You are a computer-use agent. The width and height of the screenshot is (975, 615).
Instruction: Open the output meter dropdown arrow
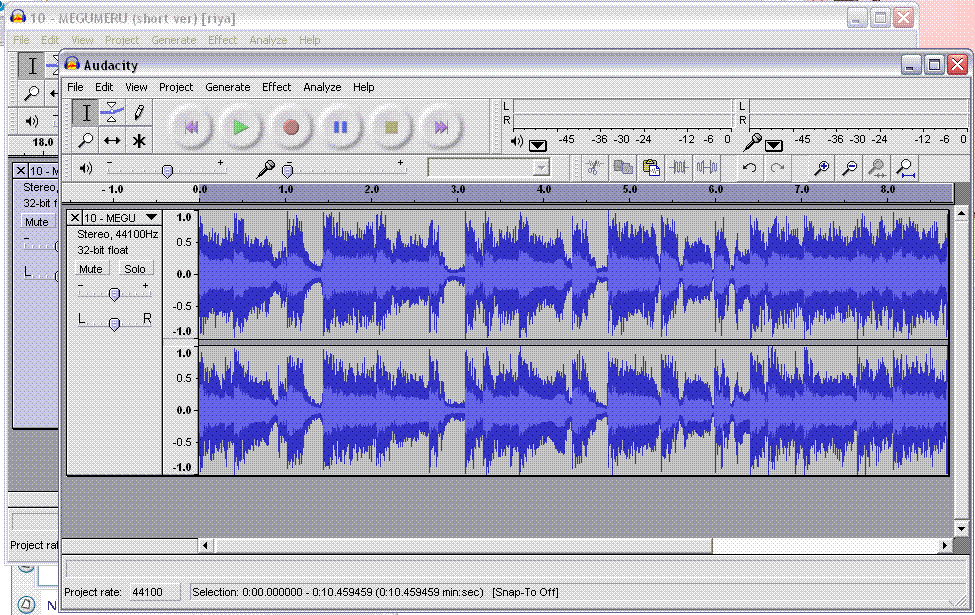click(538, 144)
